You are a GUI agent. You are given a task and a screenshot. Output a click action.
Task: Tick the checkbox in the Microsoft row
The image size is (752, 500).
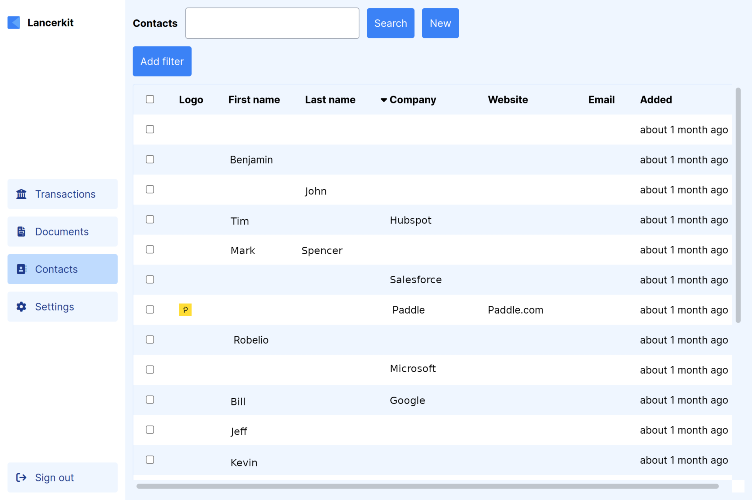[150, 370]
